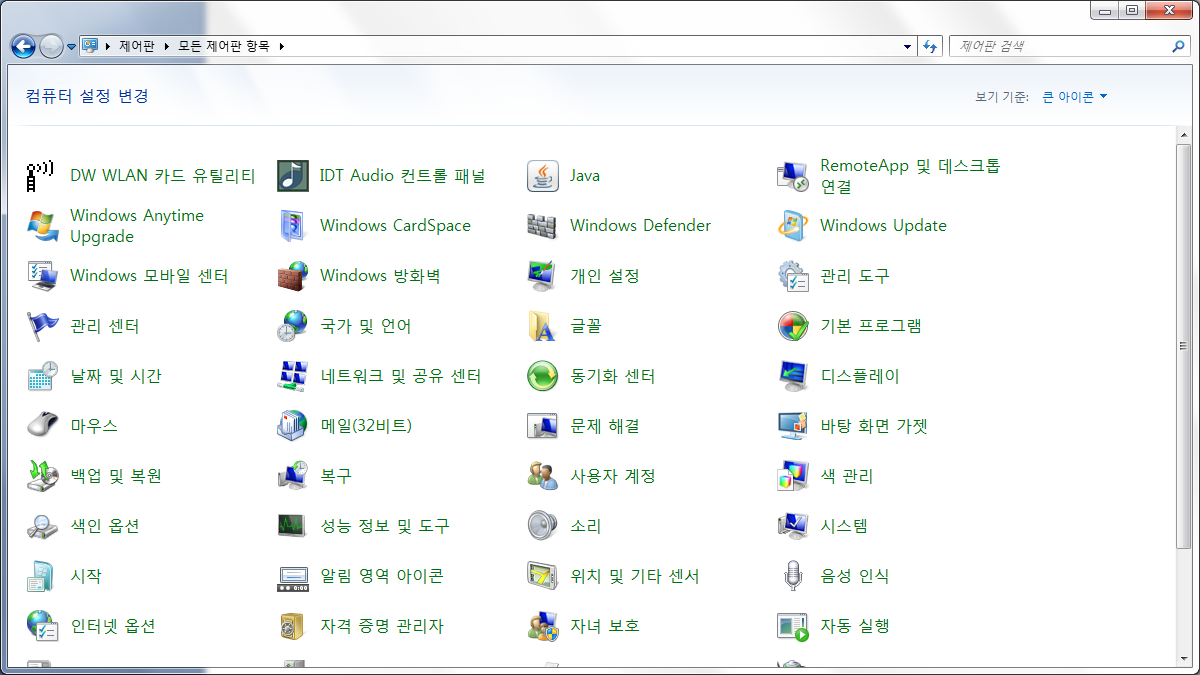Click the scrollbar down arrow
Screen dimensions: 1200x675
(x=1183, y=658)
